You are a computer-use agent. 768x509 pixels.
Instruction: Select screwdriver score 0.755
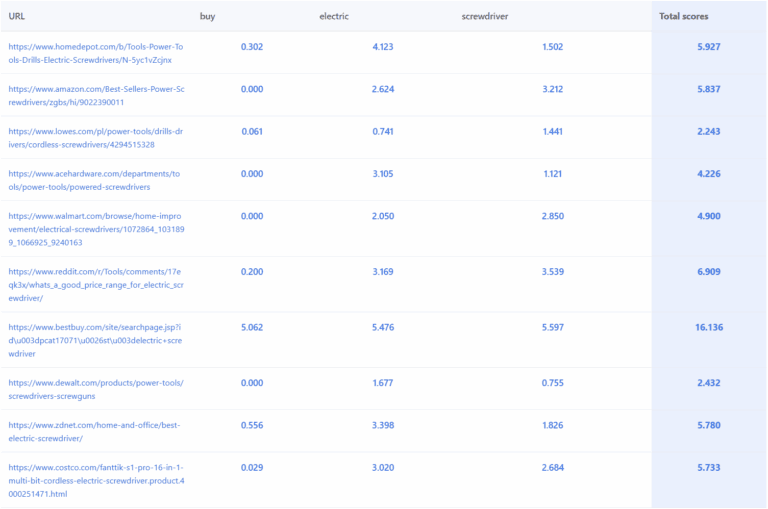click(x=552, y=383)
